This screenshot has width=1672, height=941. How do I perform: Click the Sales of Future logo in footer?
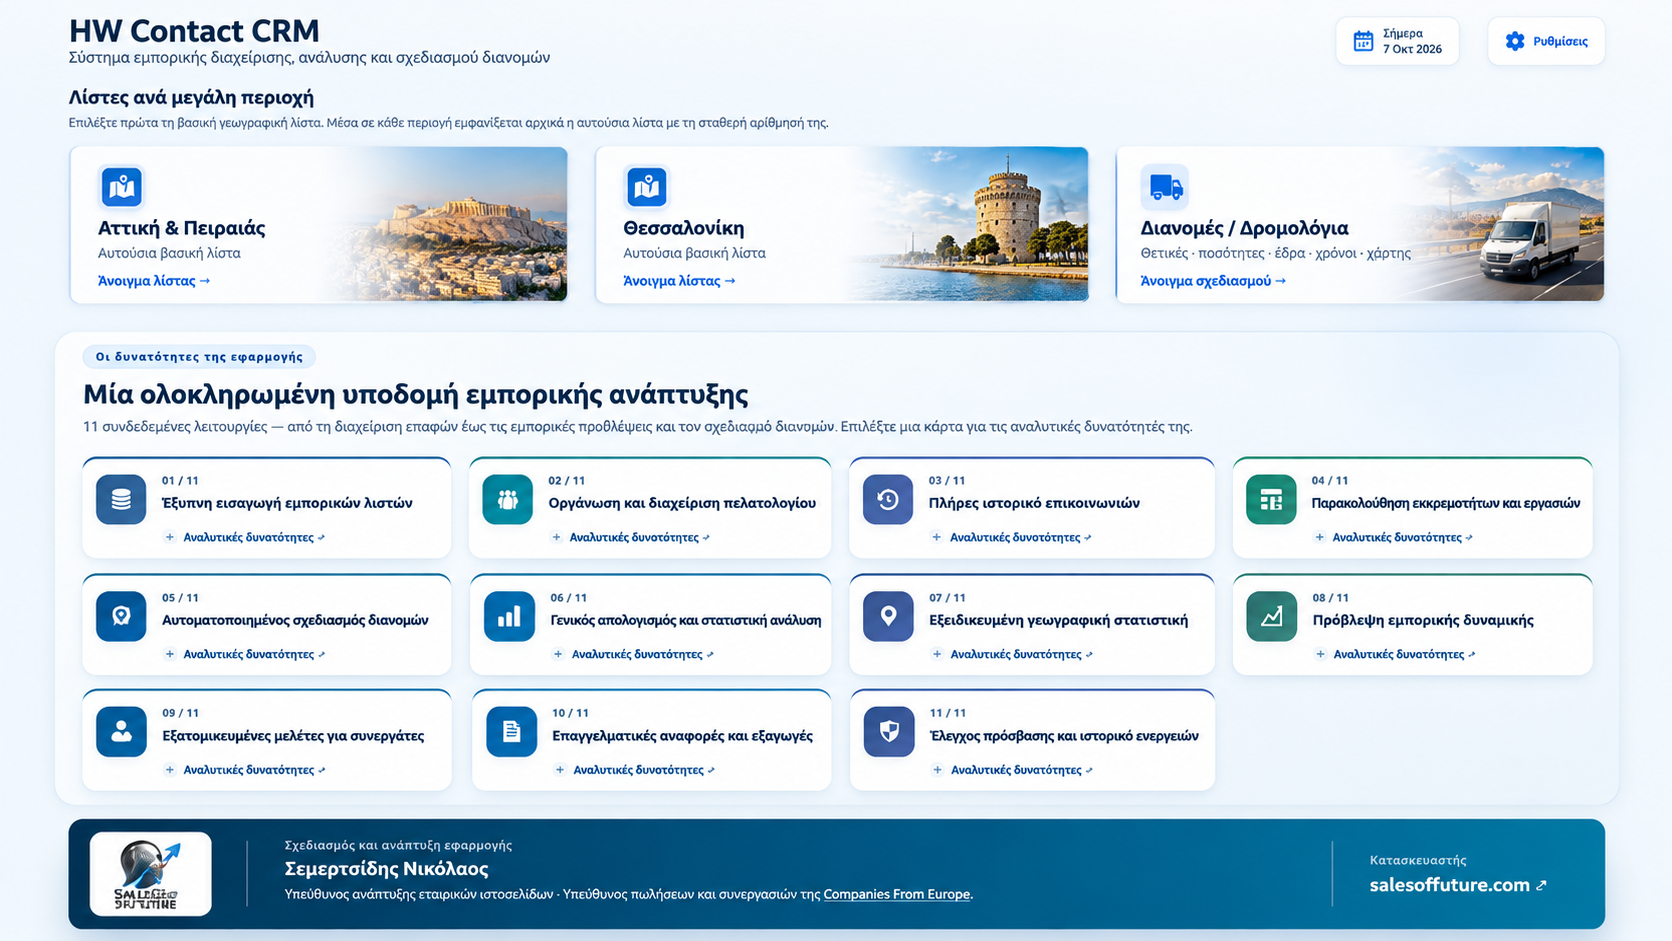(x=150, y=874)
